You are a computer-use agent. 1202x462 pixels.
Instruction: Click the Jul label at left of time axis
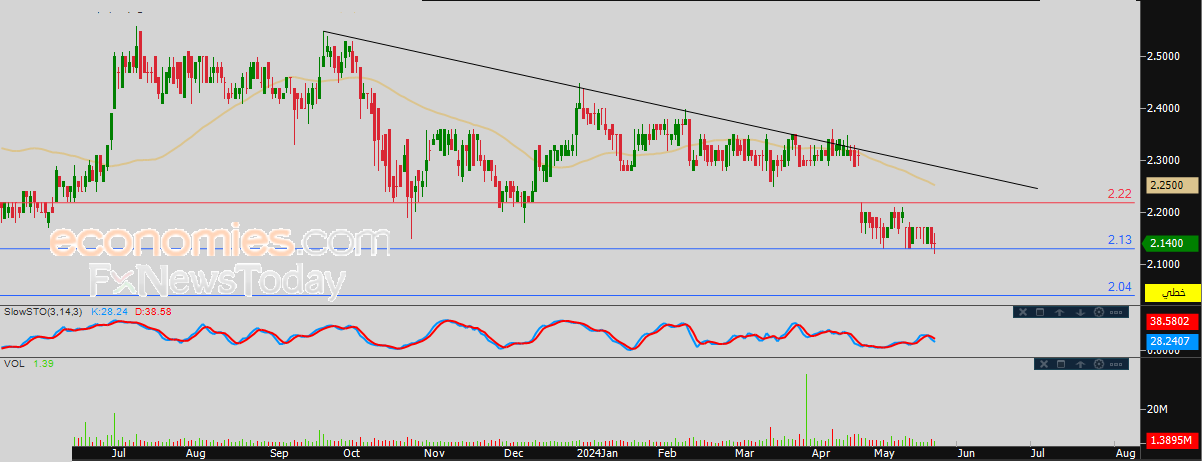118,453
